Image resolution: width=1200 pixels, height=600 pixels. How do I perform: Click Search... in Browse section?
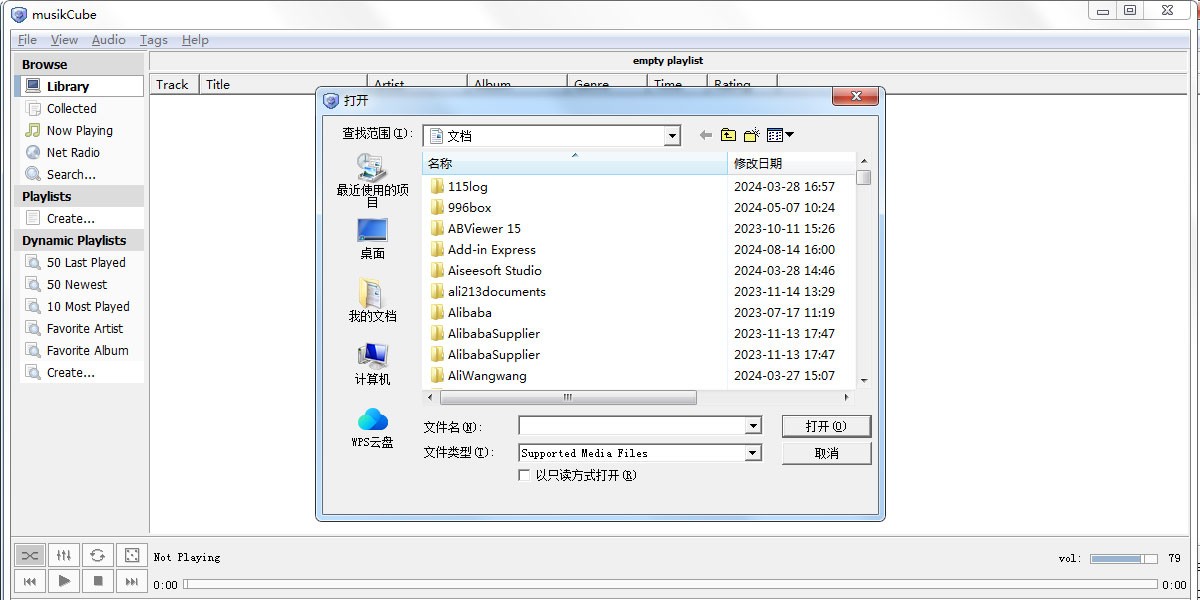81,175
